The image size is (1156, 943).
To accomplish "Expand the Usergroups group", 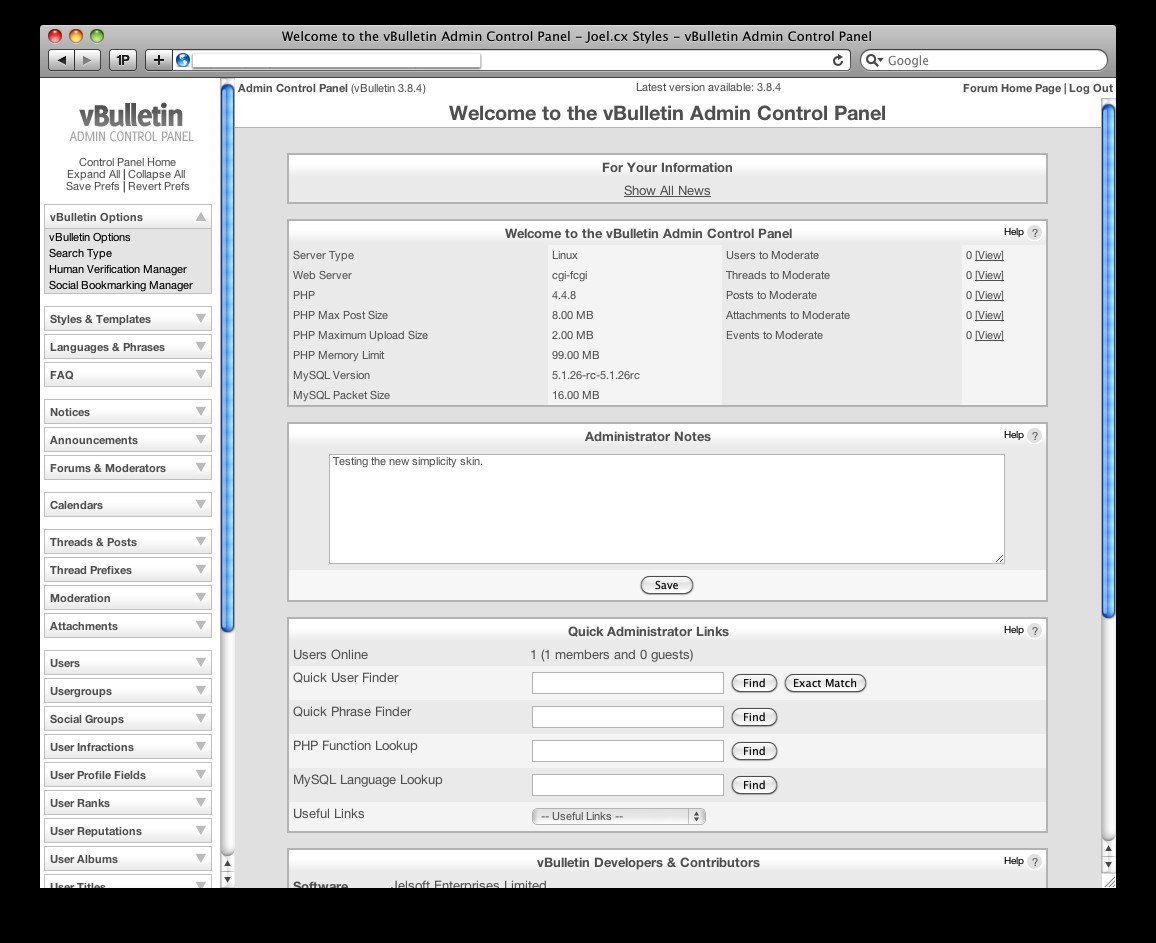I will point(201,690).
